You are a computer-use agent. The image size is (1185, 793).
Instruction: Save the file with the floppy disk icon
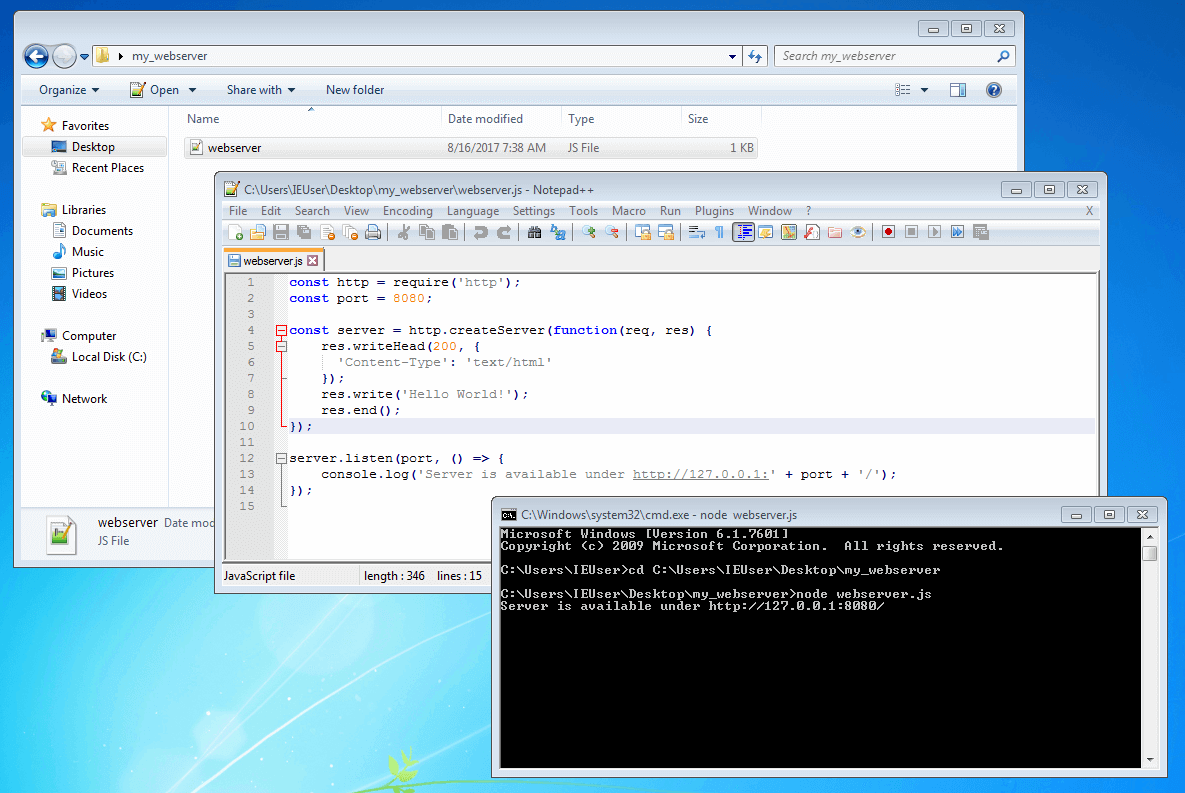click(x=281, y=233)
